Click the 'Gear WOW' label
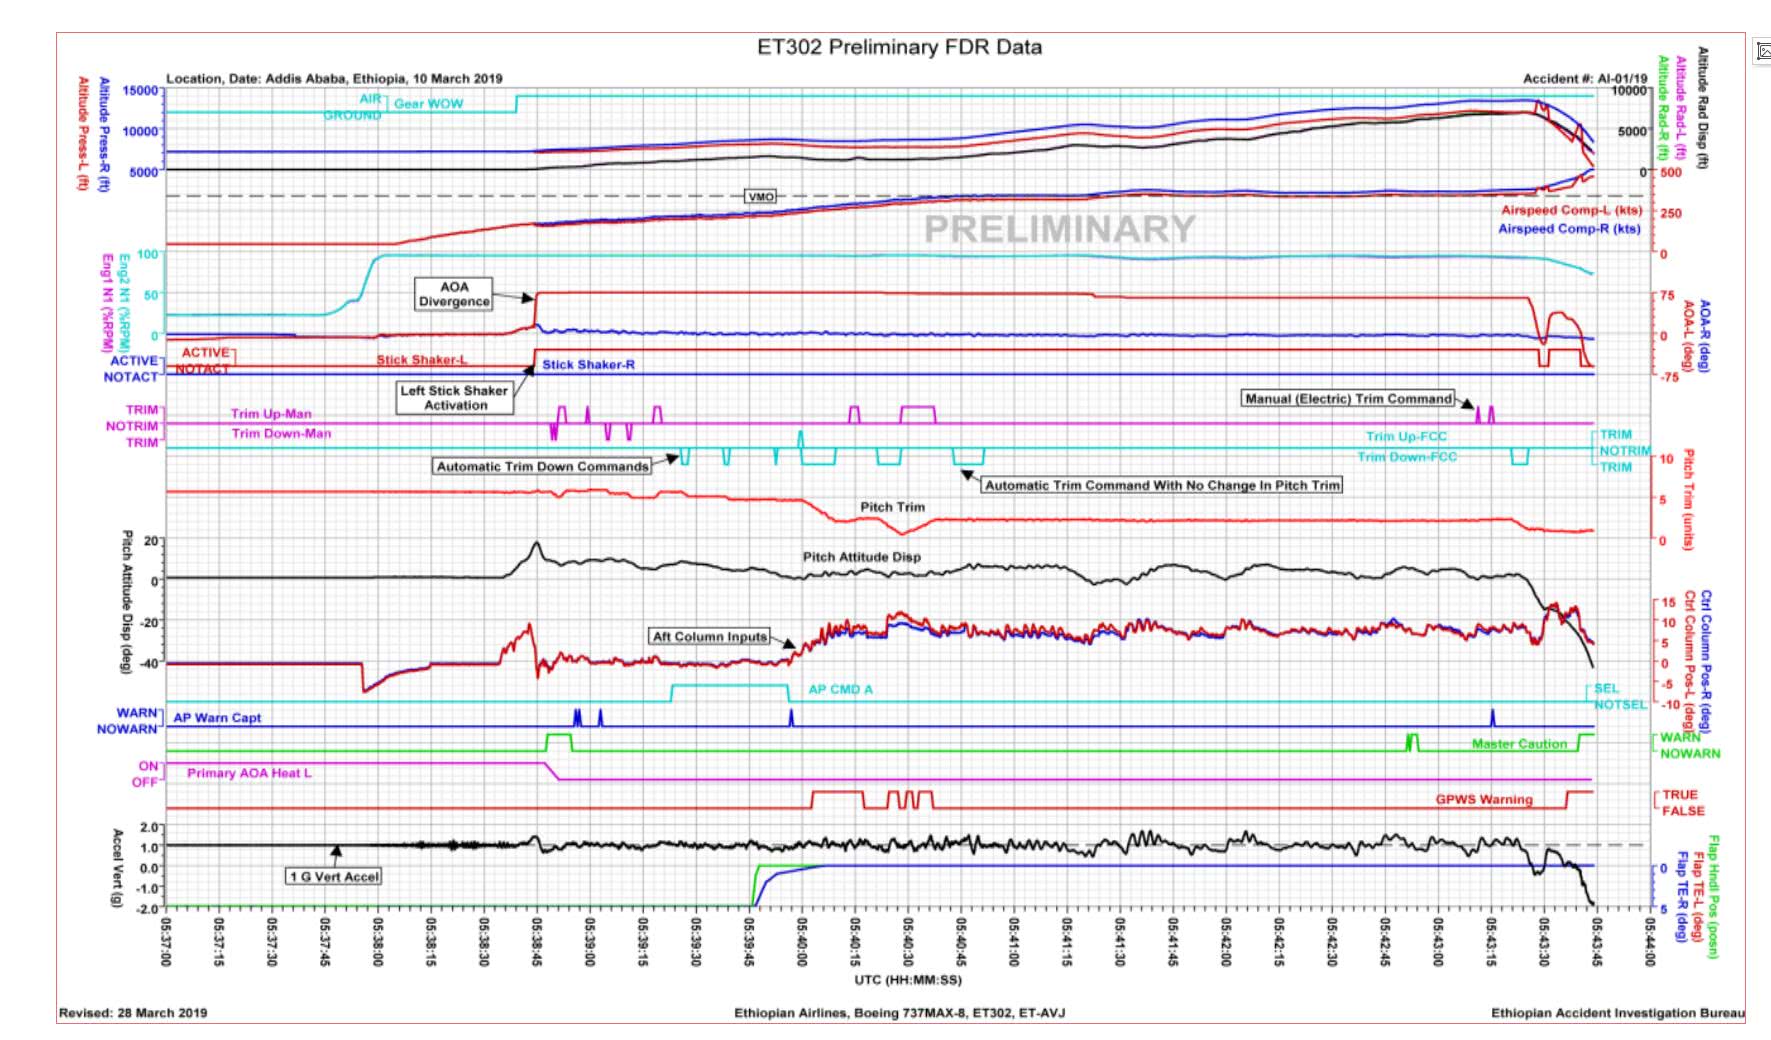The height and width of the screenshot is (1040, 1771). 428,103
